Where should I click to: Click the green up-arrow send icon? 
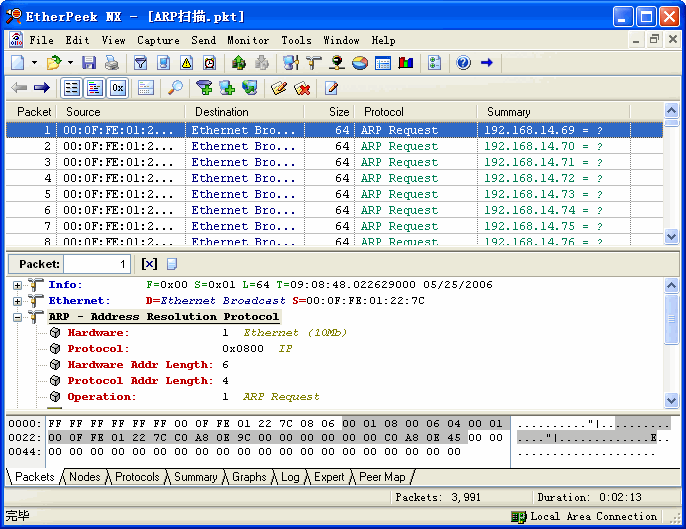click(x=238, y=63)
